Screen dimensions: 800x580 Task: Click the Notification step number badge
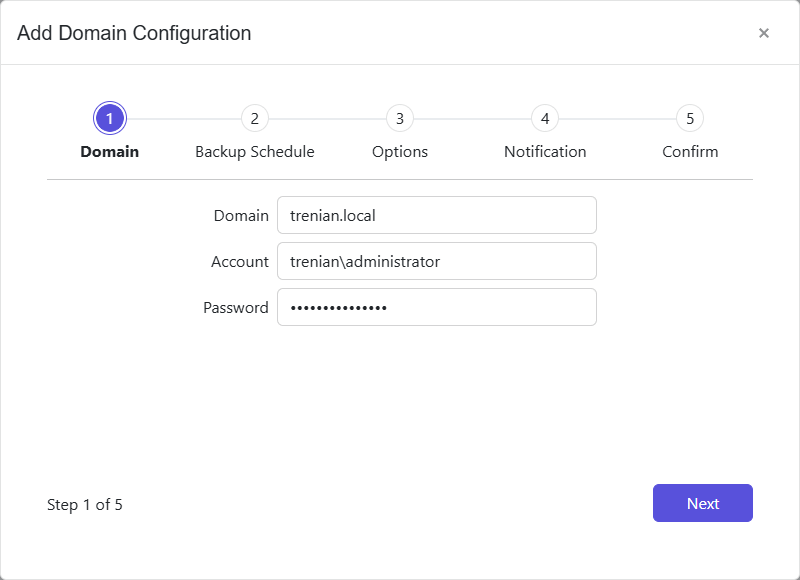[545, 117]
